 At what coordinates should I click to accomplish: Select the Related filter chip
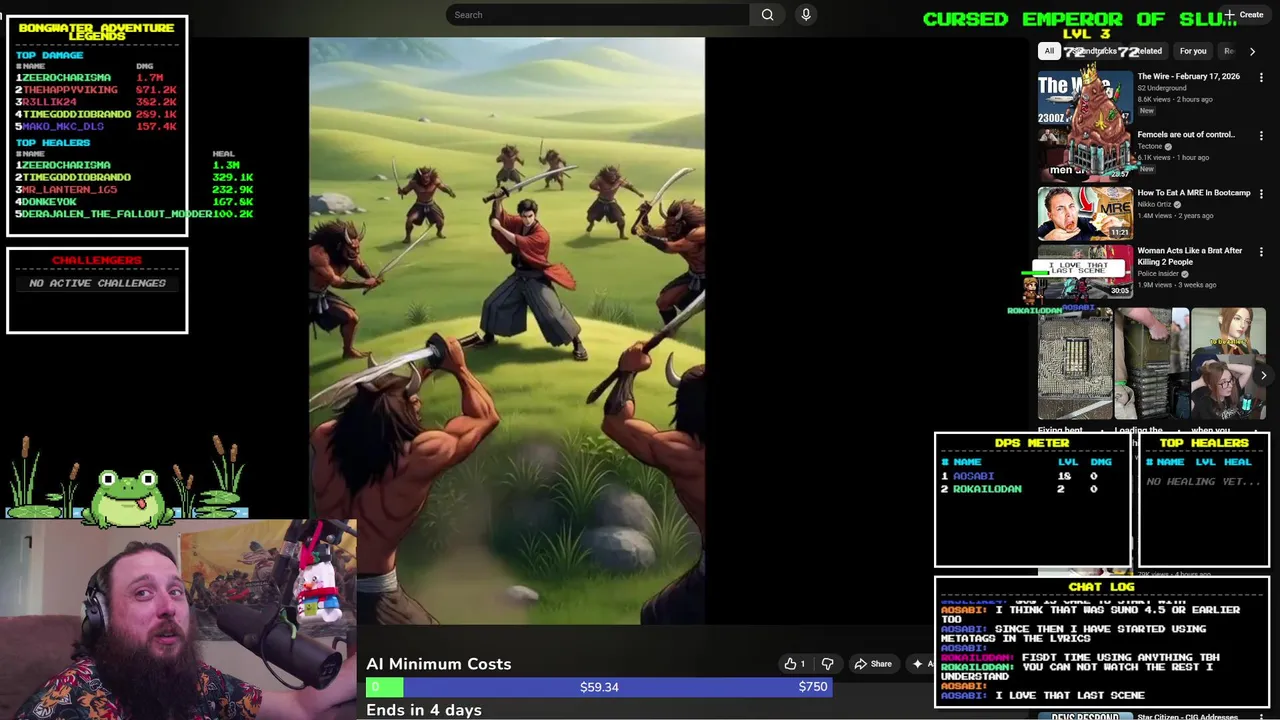tap(1147, 51)
